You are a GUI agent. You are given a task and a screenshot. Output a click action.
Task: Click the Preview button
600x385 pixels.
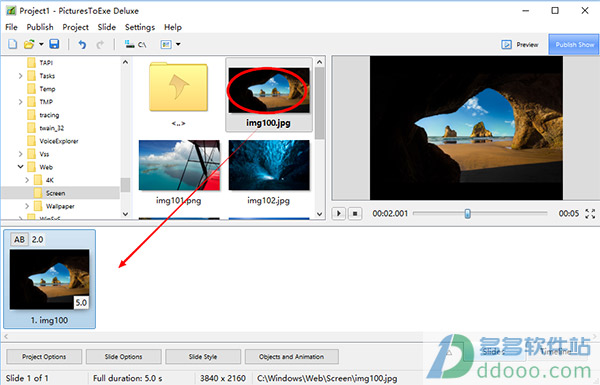(520, 45)
